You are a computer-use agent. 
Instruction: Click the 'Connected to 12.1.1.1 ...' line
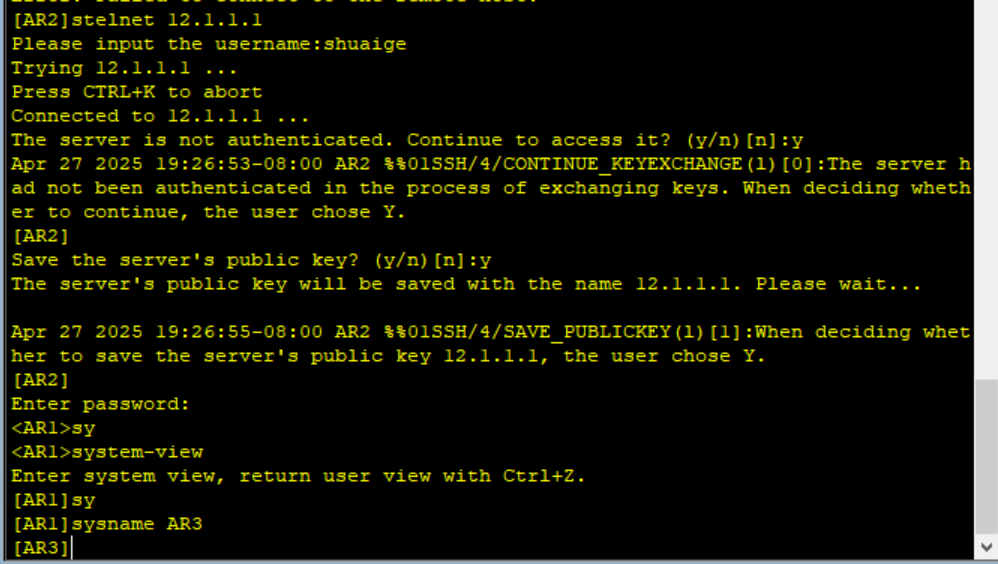click(160, 116)
